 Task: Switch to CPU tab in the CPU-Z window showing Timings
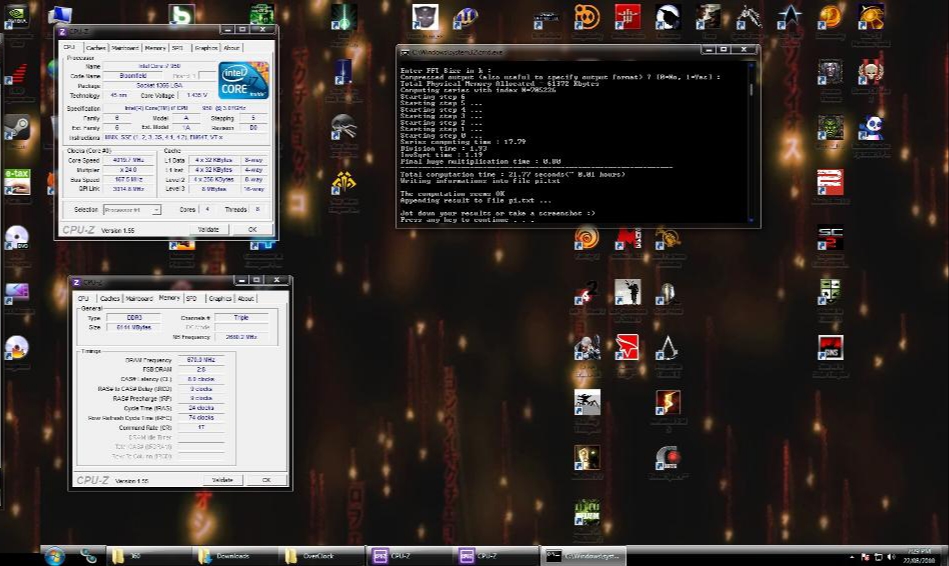click(x=84, y=298)
